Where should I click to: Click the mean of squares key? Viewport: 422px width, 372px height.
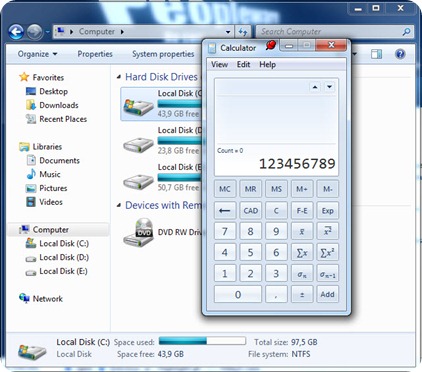pos(327,231)
